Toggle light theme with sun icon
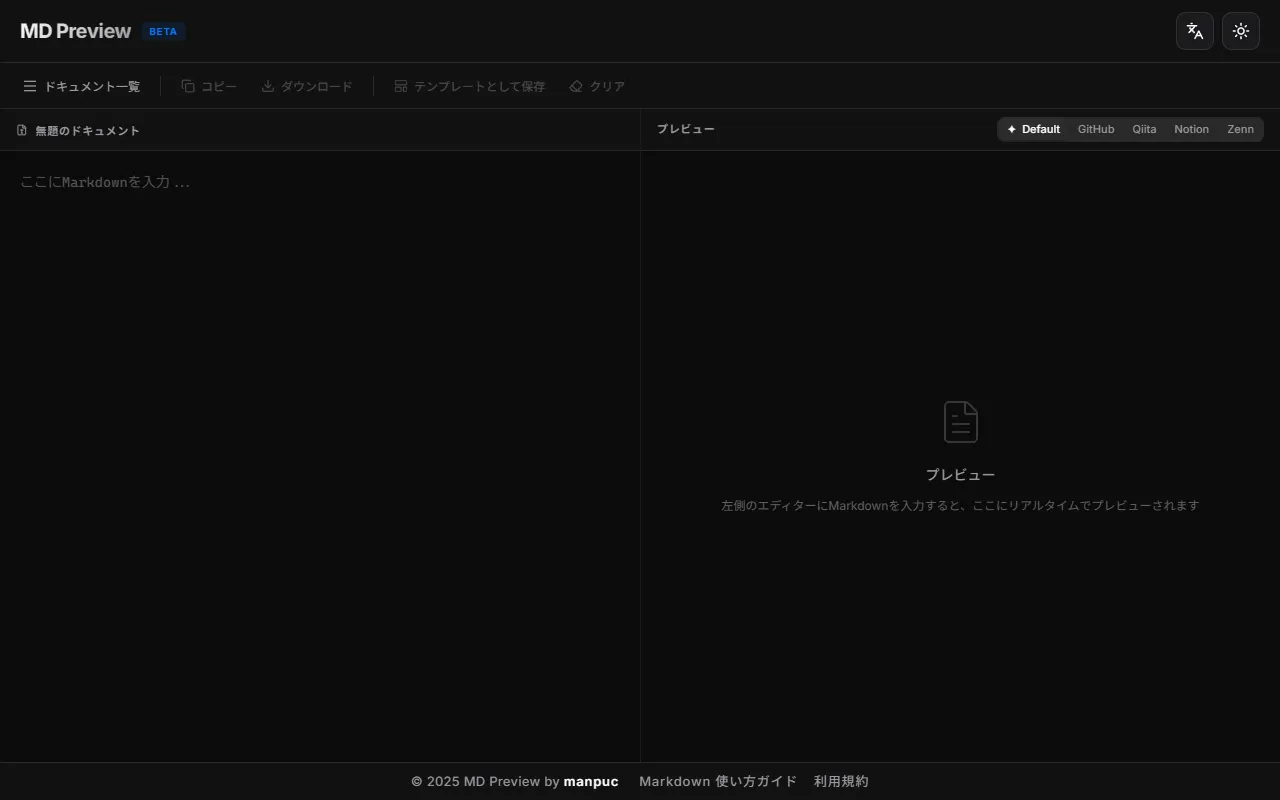This screenshot has width=1280, height=800. click(x=1241, y=31)
